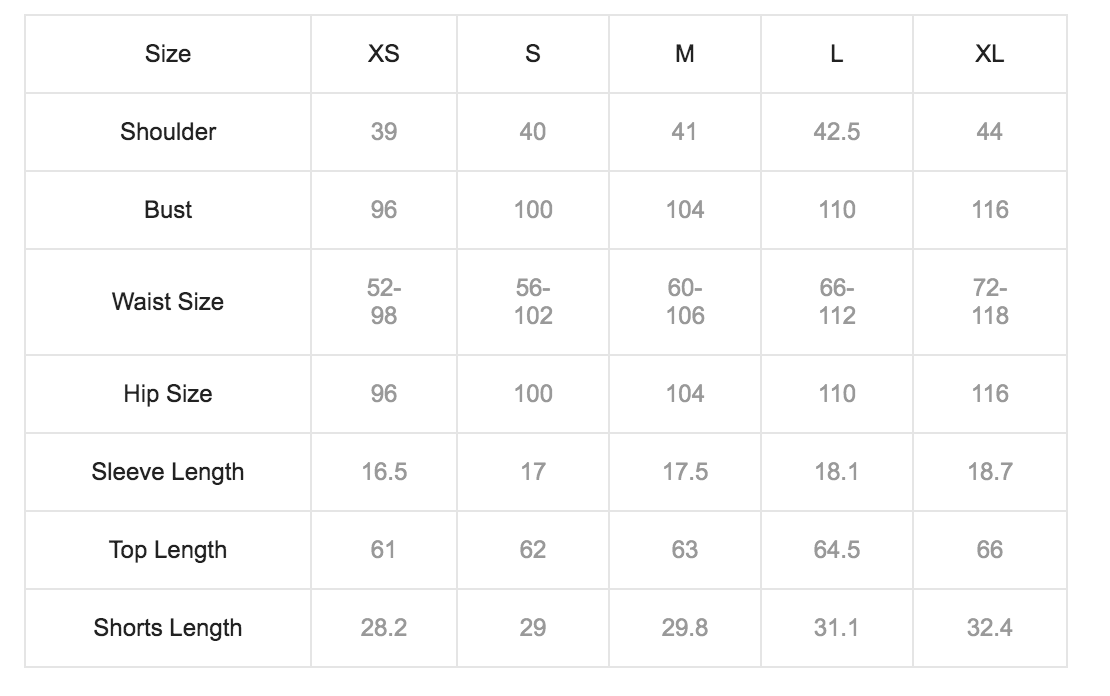Select the Shorts Length row label
This screenshot has width=1110, height=696.
[x=168, y=627]
